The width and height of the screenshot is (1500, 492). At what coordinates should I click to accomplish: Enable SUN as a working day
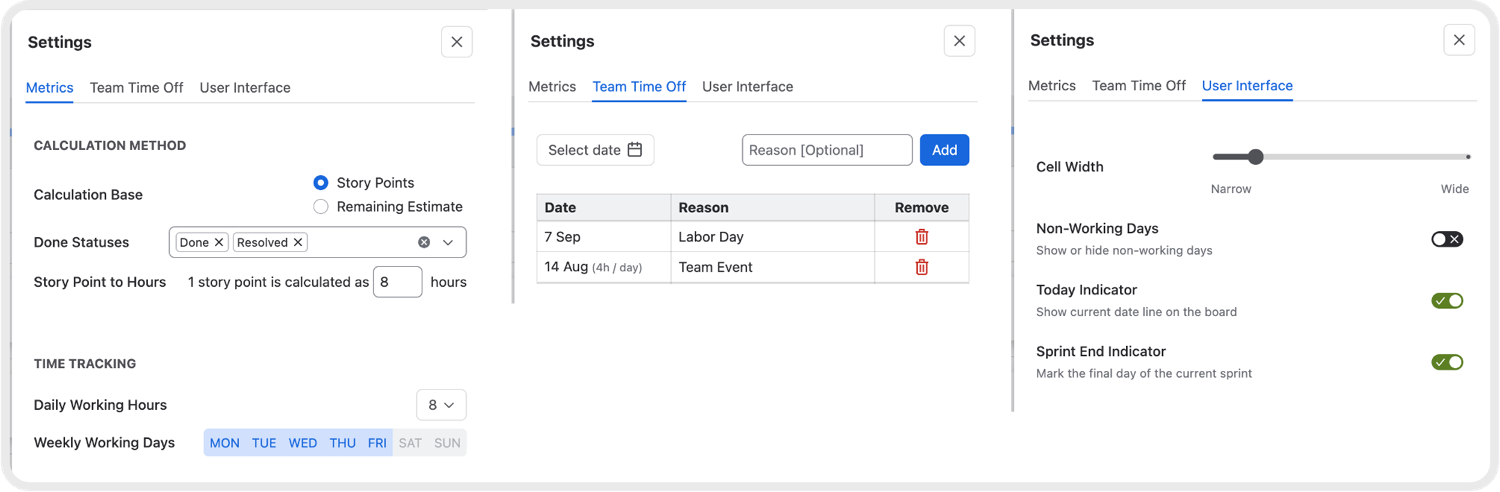[x=447, y=443]
